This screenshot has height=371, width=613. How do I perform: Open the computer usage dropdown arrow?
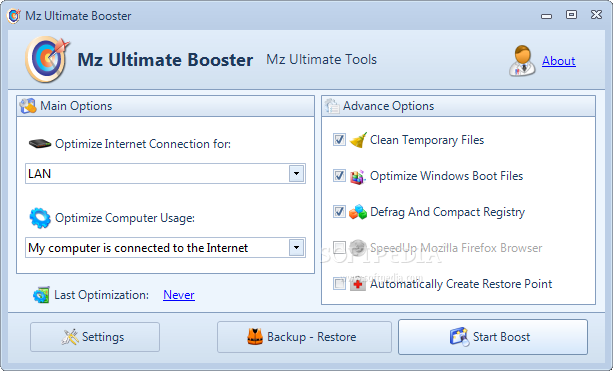tap(296, 247)
